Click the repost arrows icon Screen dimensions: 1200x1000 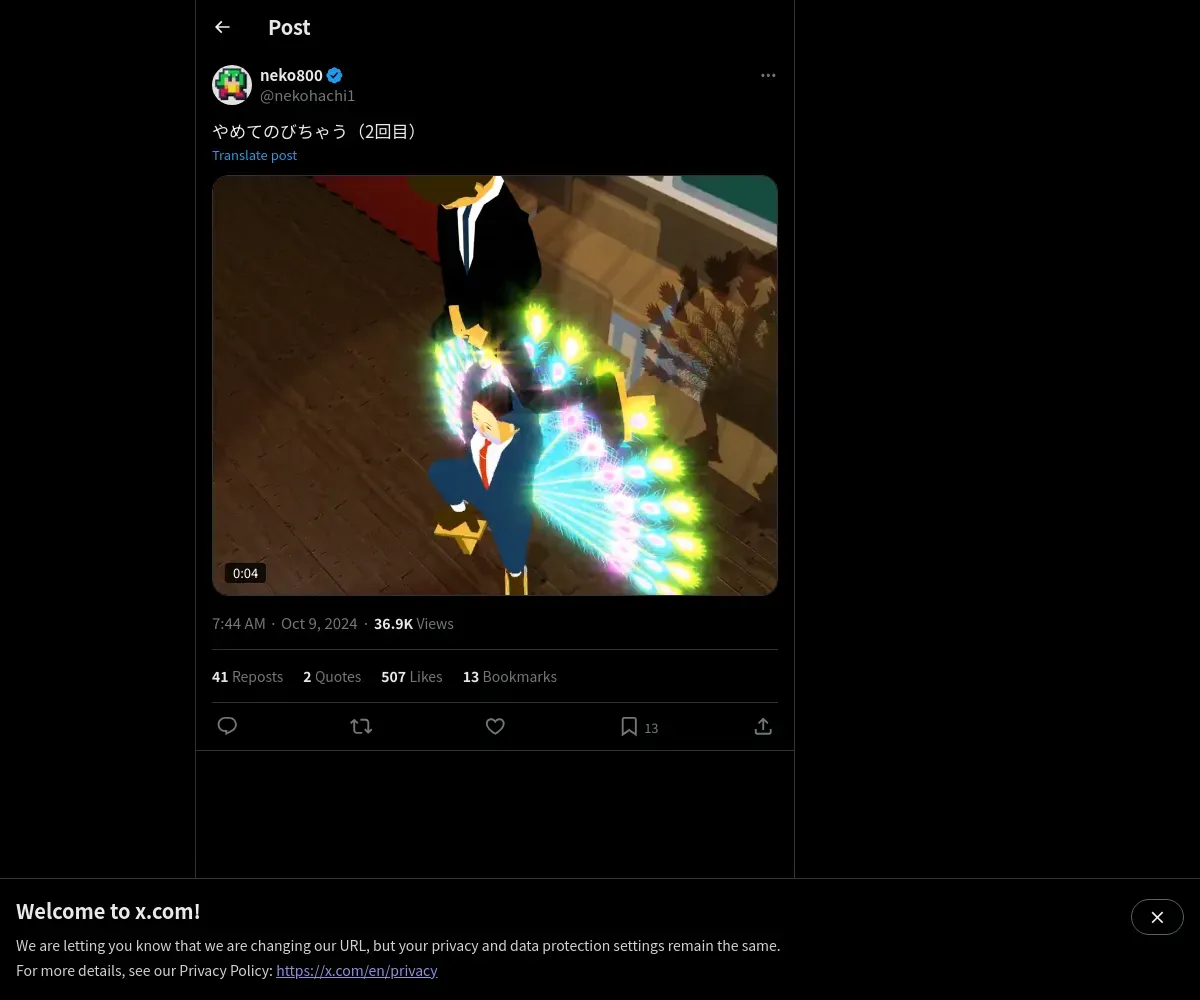click(x=361, y=726)
